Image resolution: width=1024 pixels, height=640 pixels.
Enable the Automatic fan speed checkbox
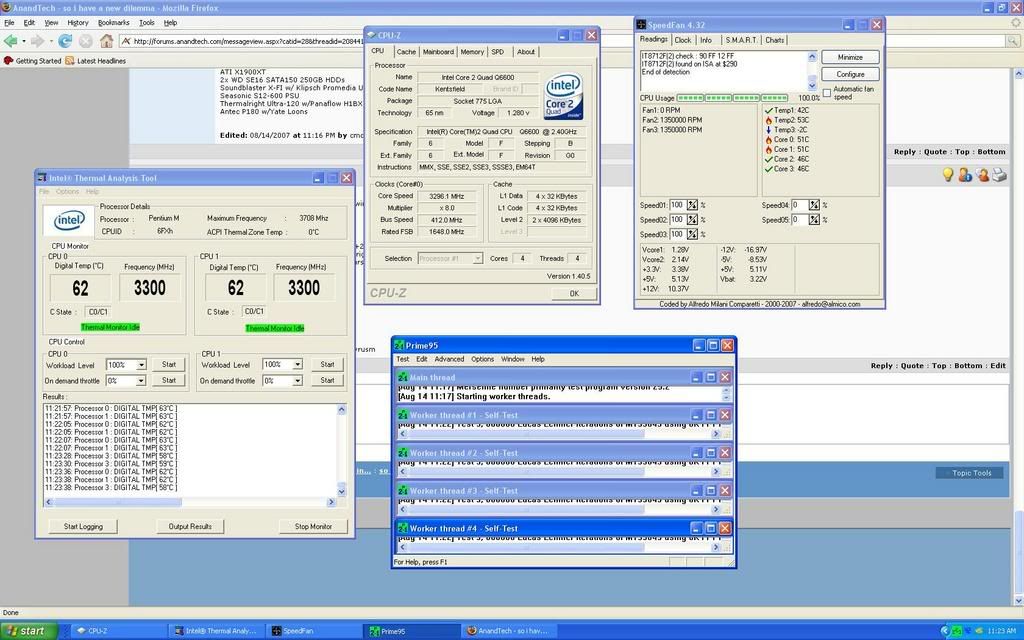click(x=827, y=93)
